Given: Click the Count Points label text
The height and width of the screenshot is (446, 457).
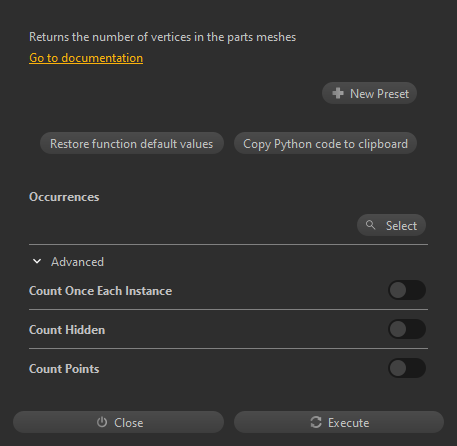Looking at the screenshot, I should pos(64,369).
